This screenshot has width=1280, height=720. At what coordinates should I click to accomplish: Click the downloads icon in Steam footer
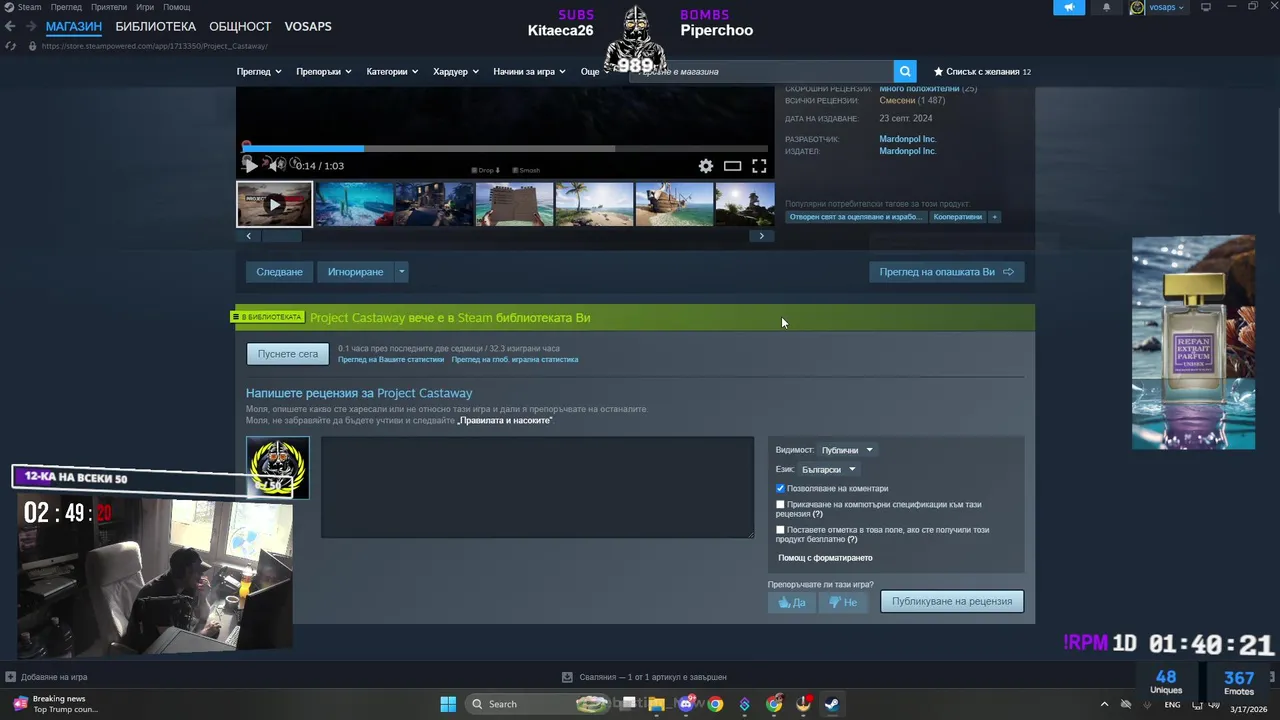point(567,677)
